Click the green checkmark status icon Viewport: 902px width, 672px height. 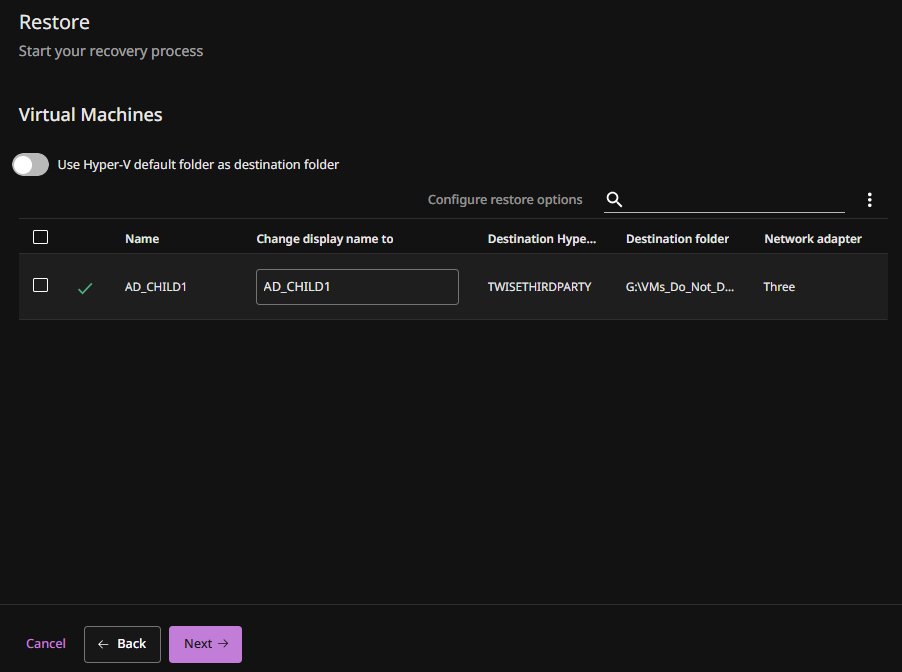pyautogui.click(x=85, y=288)
